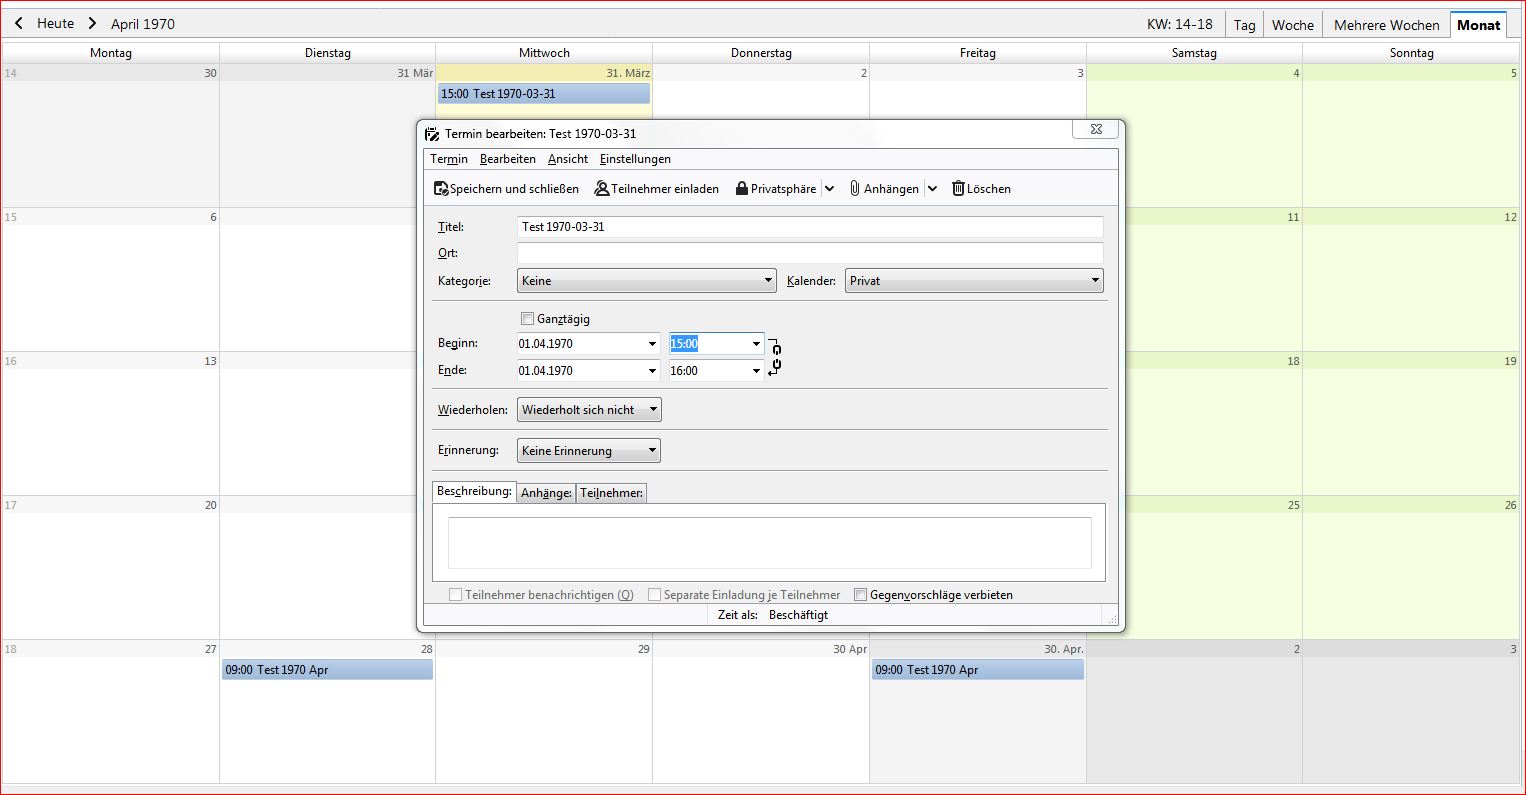The height and width of the screenshot is (795, 1526).
Task: Click in the Ort input field
Action: coord(810,253)
